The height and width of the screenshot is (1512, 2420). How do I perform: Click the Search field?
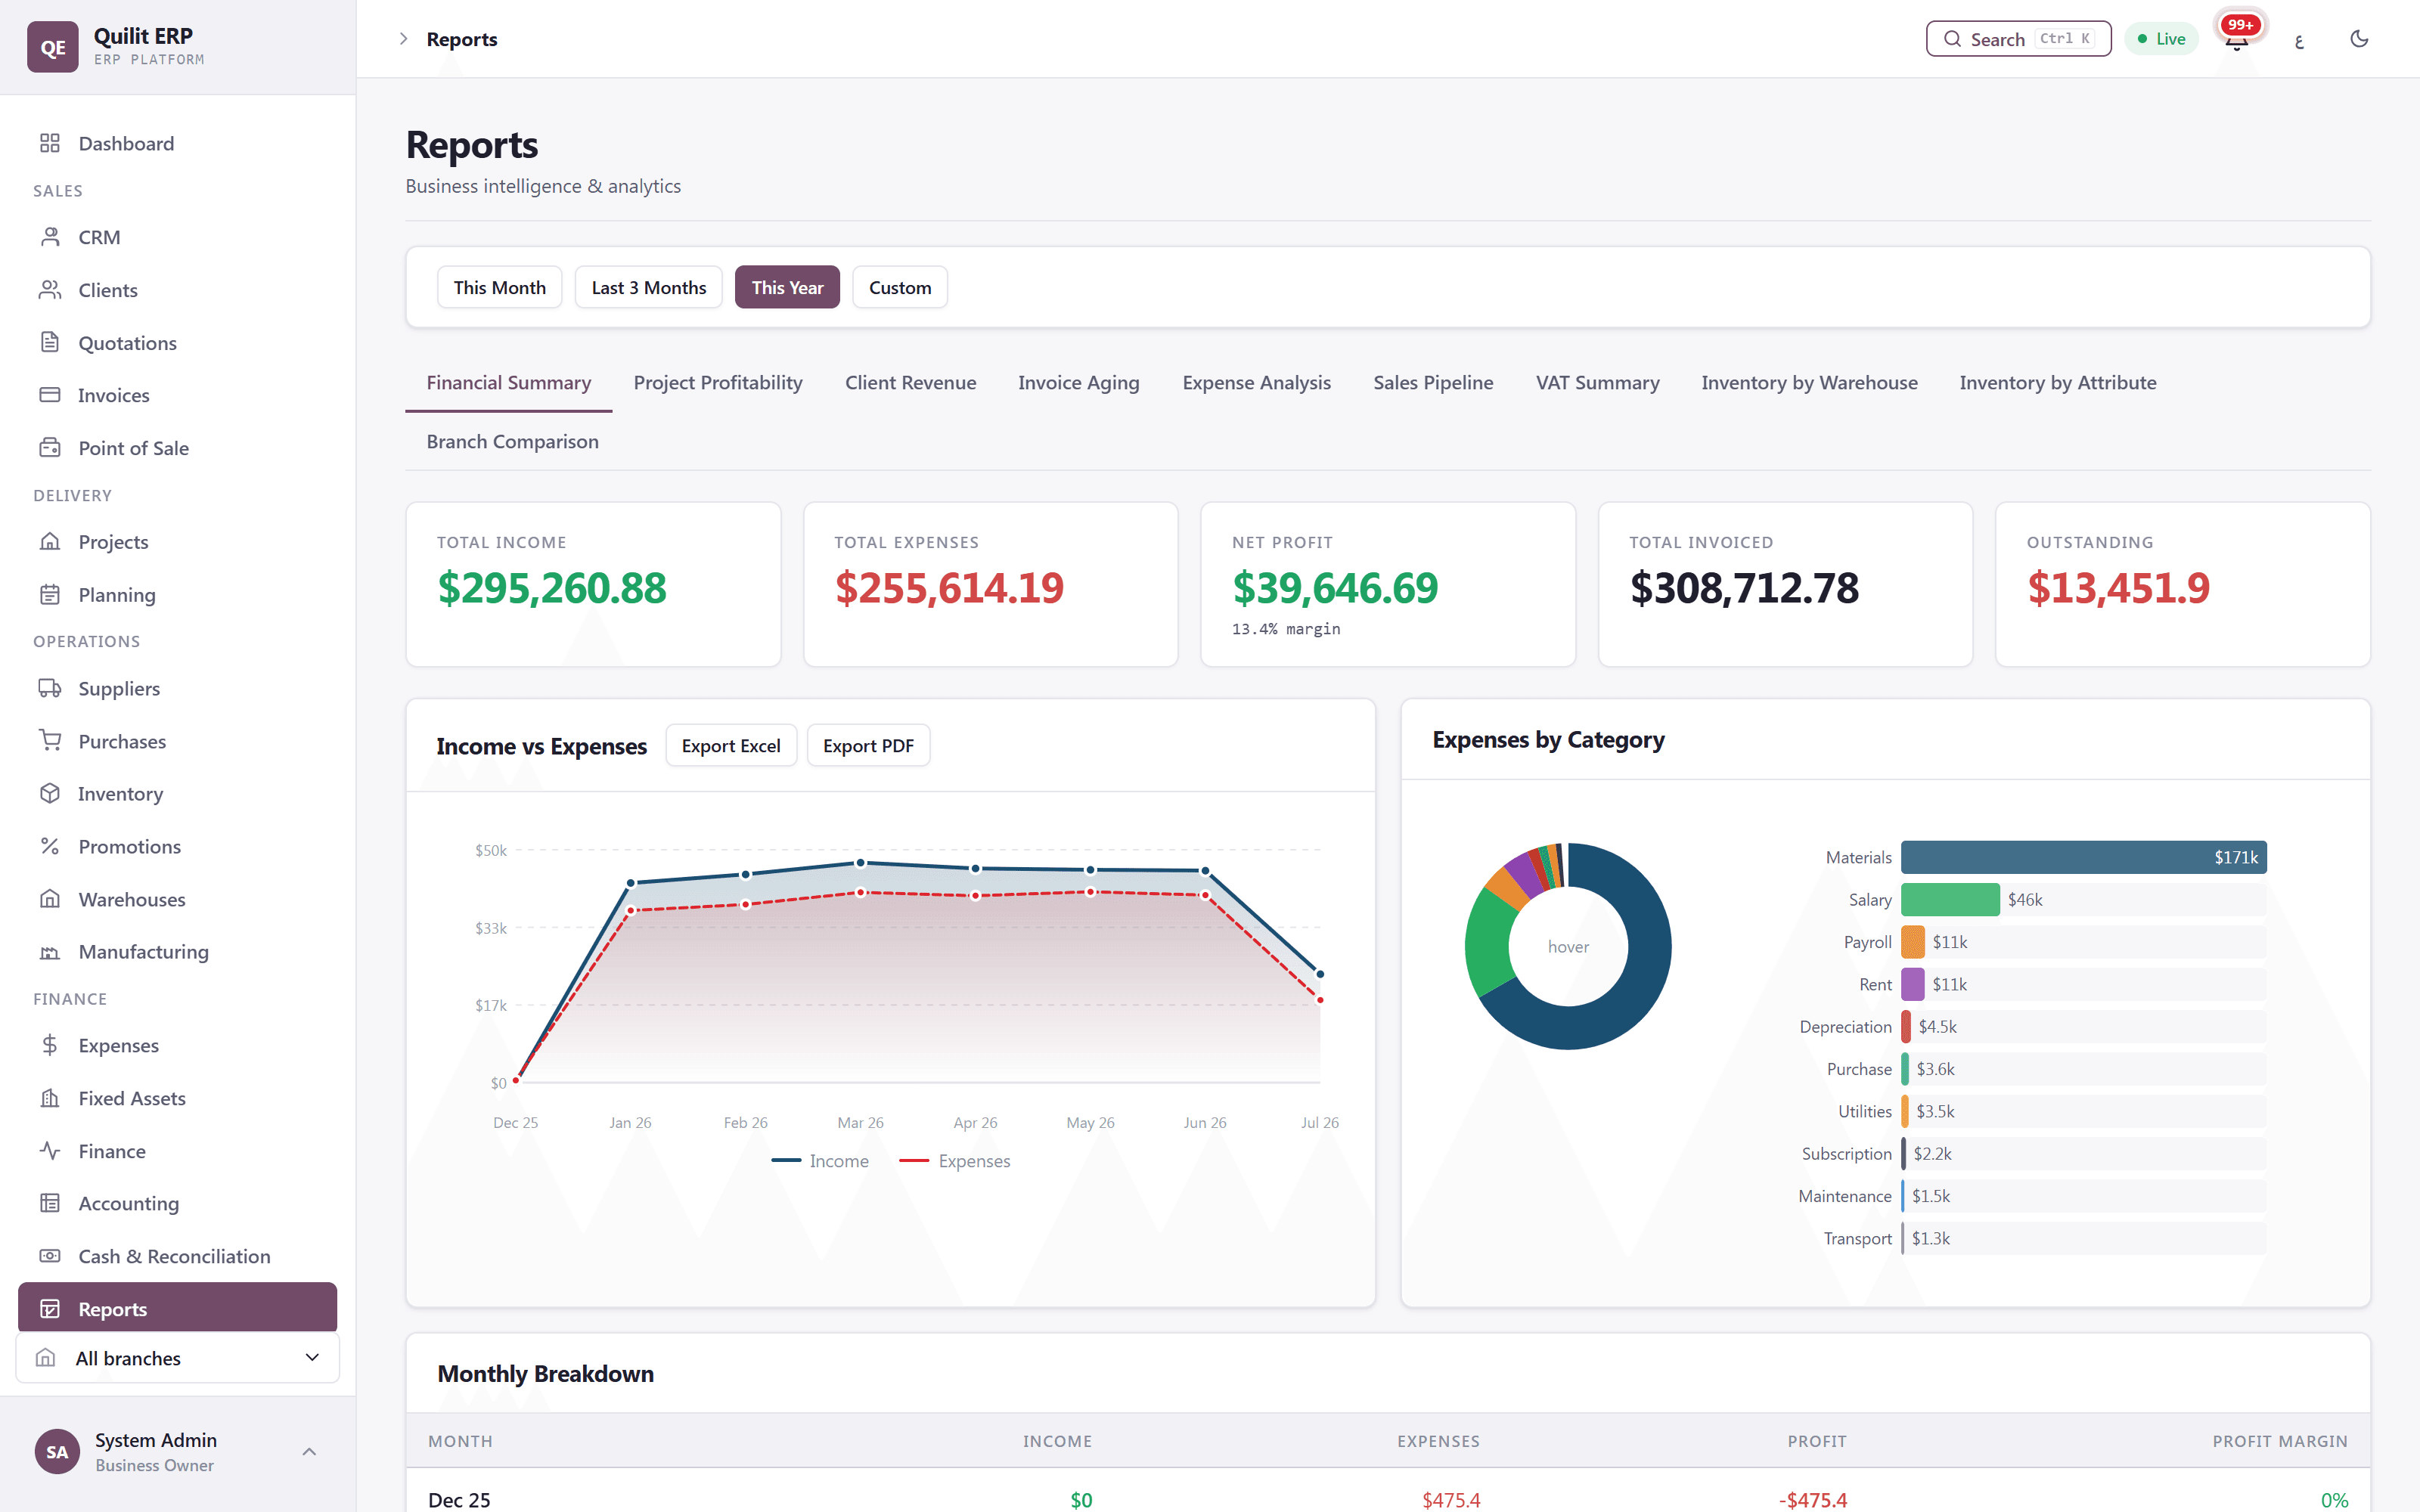2018,39
